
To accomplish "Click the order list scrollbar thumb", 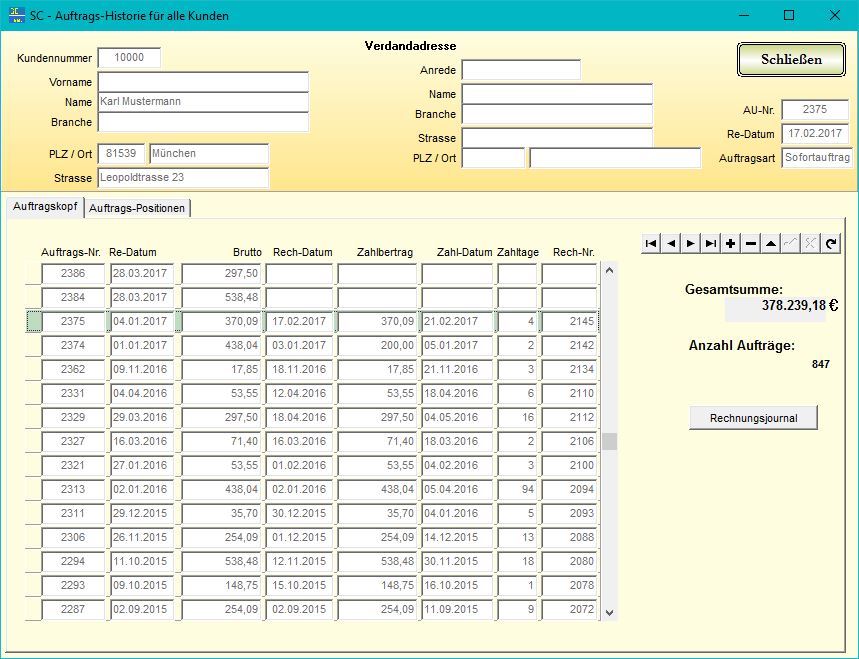I will click(x=609, y=441).
